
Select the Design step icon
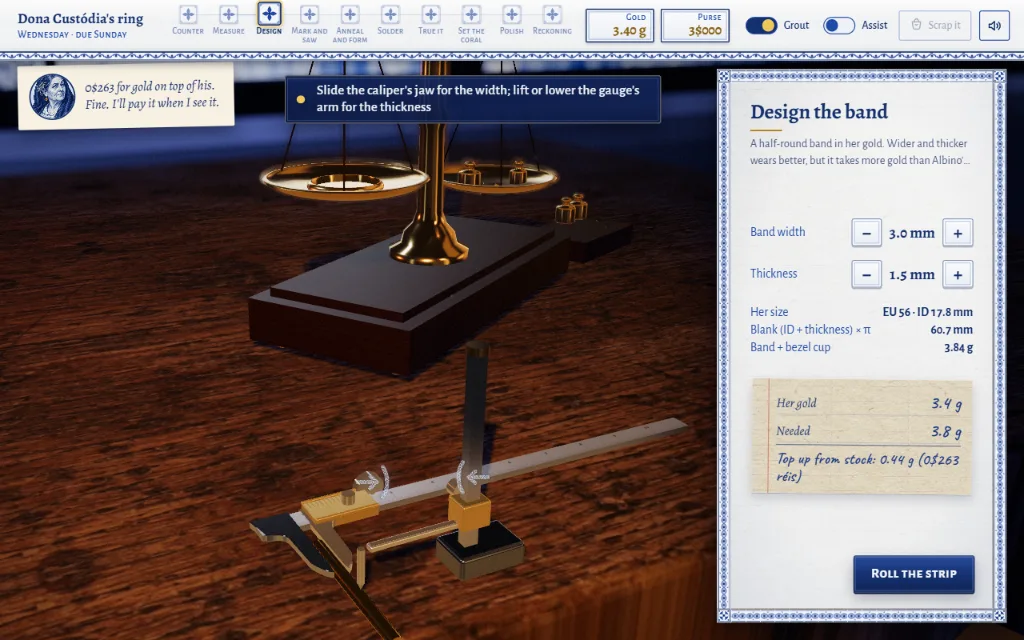pos(269,13)
